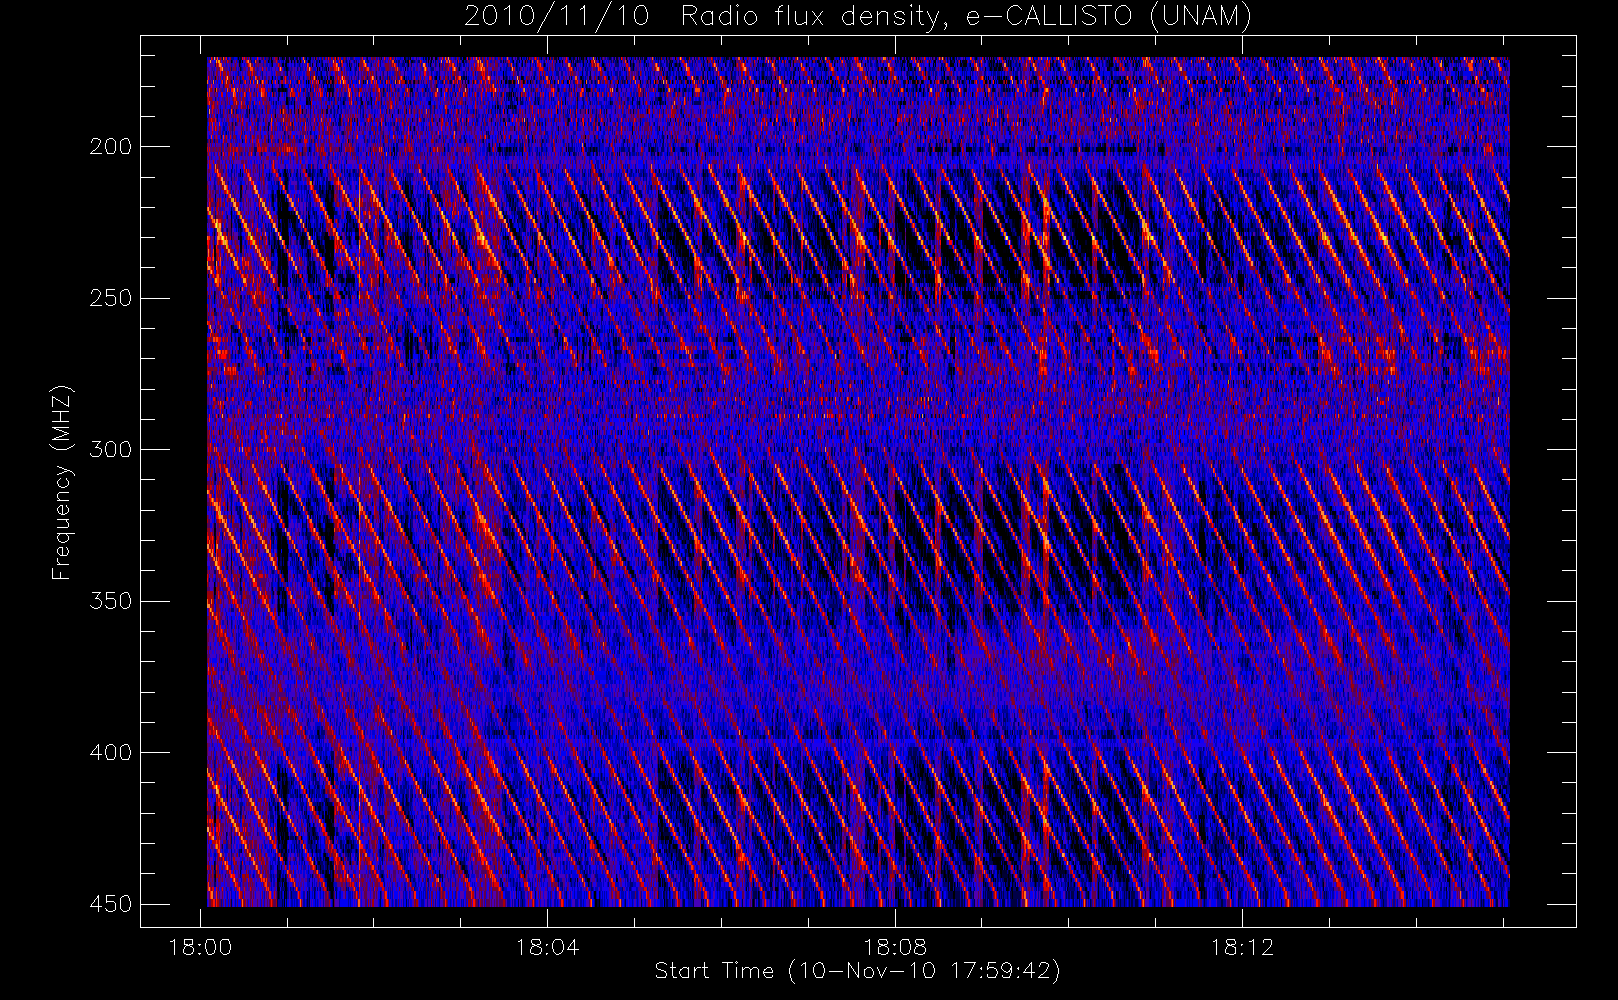Click the 250 frequency tick label
Viewport: 1618px width, 1000px height.
click(x=111, y=298)
